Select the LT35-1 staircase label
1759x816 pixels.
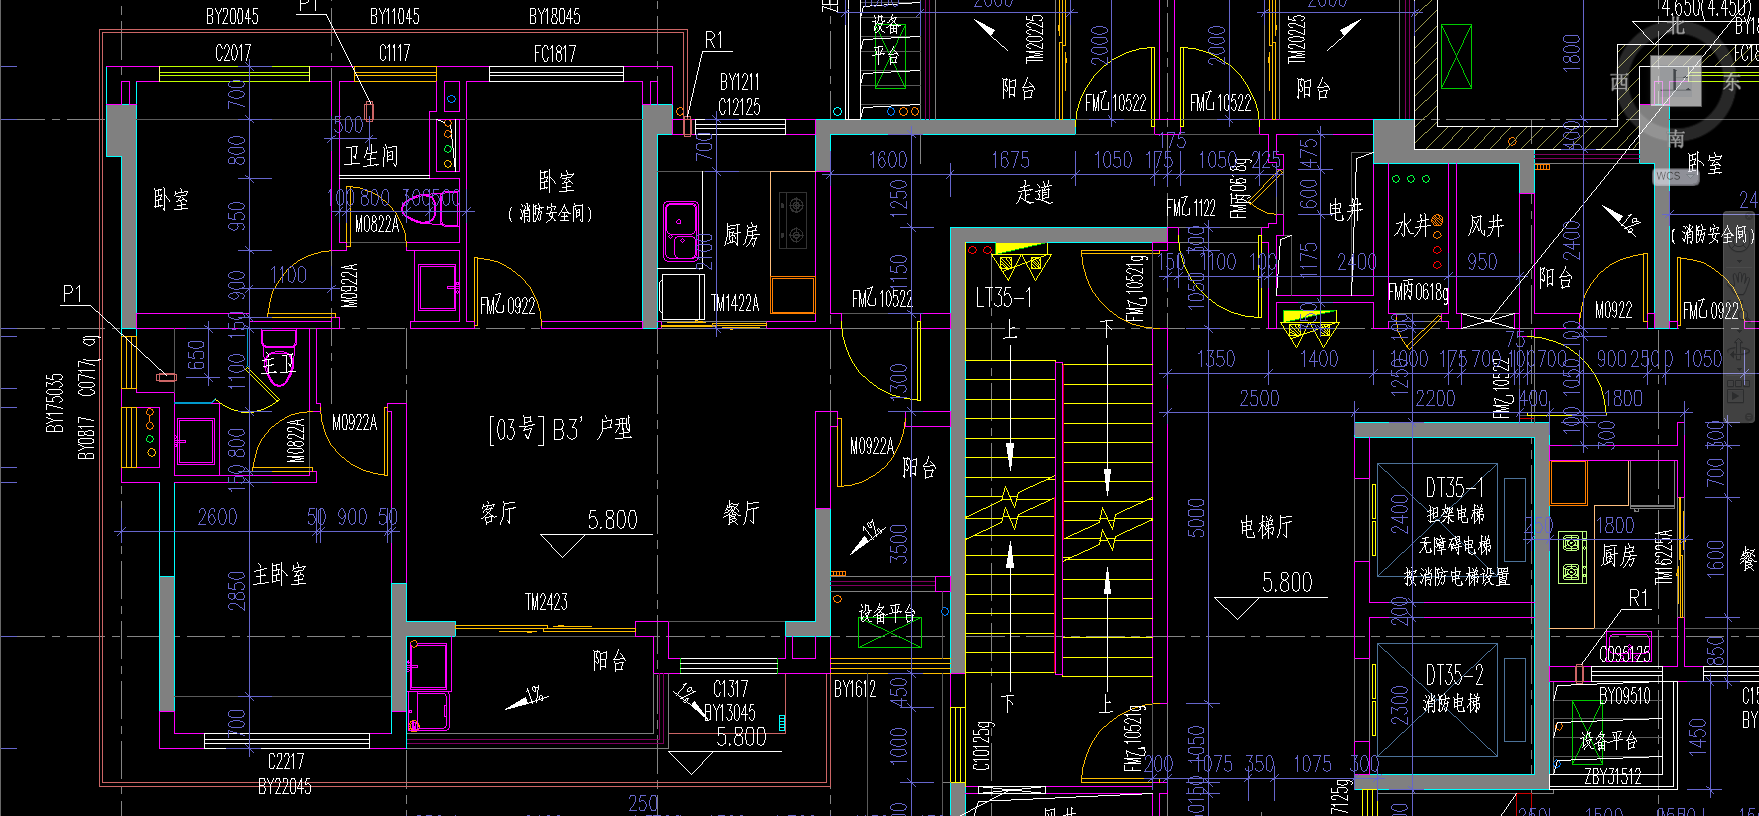pos(1003,298)
